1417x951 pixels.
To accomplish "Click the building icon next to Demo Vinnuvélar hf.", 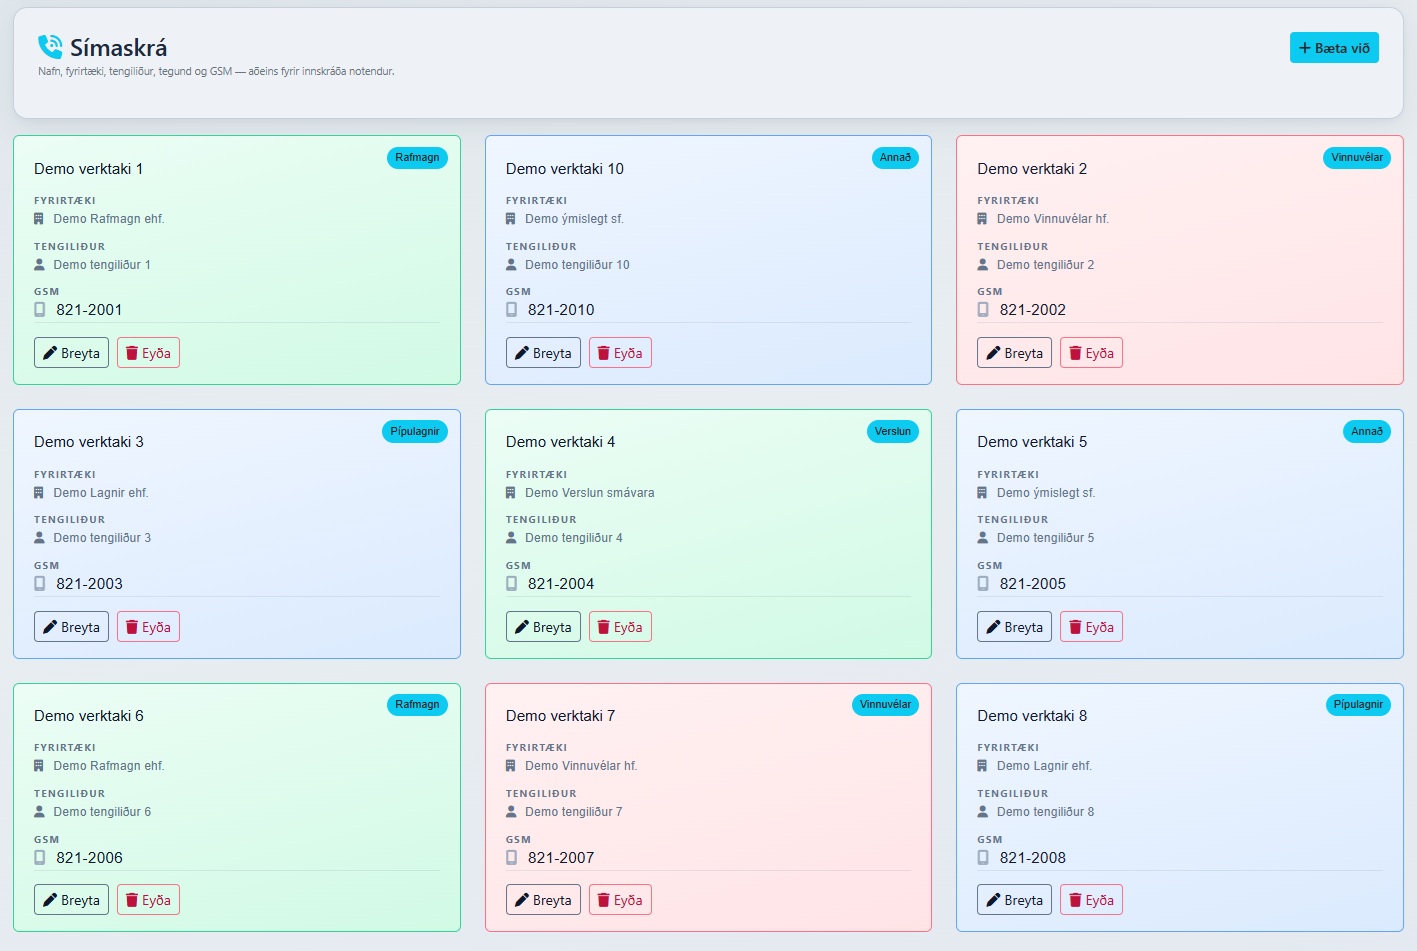I will pyautogui.click(x=982, y=218).
